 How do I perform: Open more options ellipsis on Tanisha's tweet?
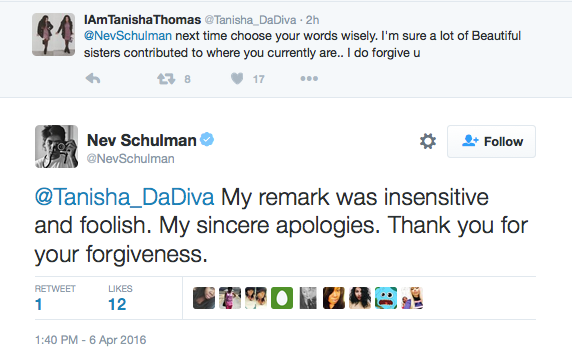click(x=309, y=78)
